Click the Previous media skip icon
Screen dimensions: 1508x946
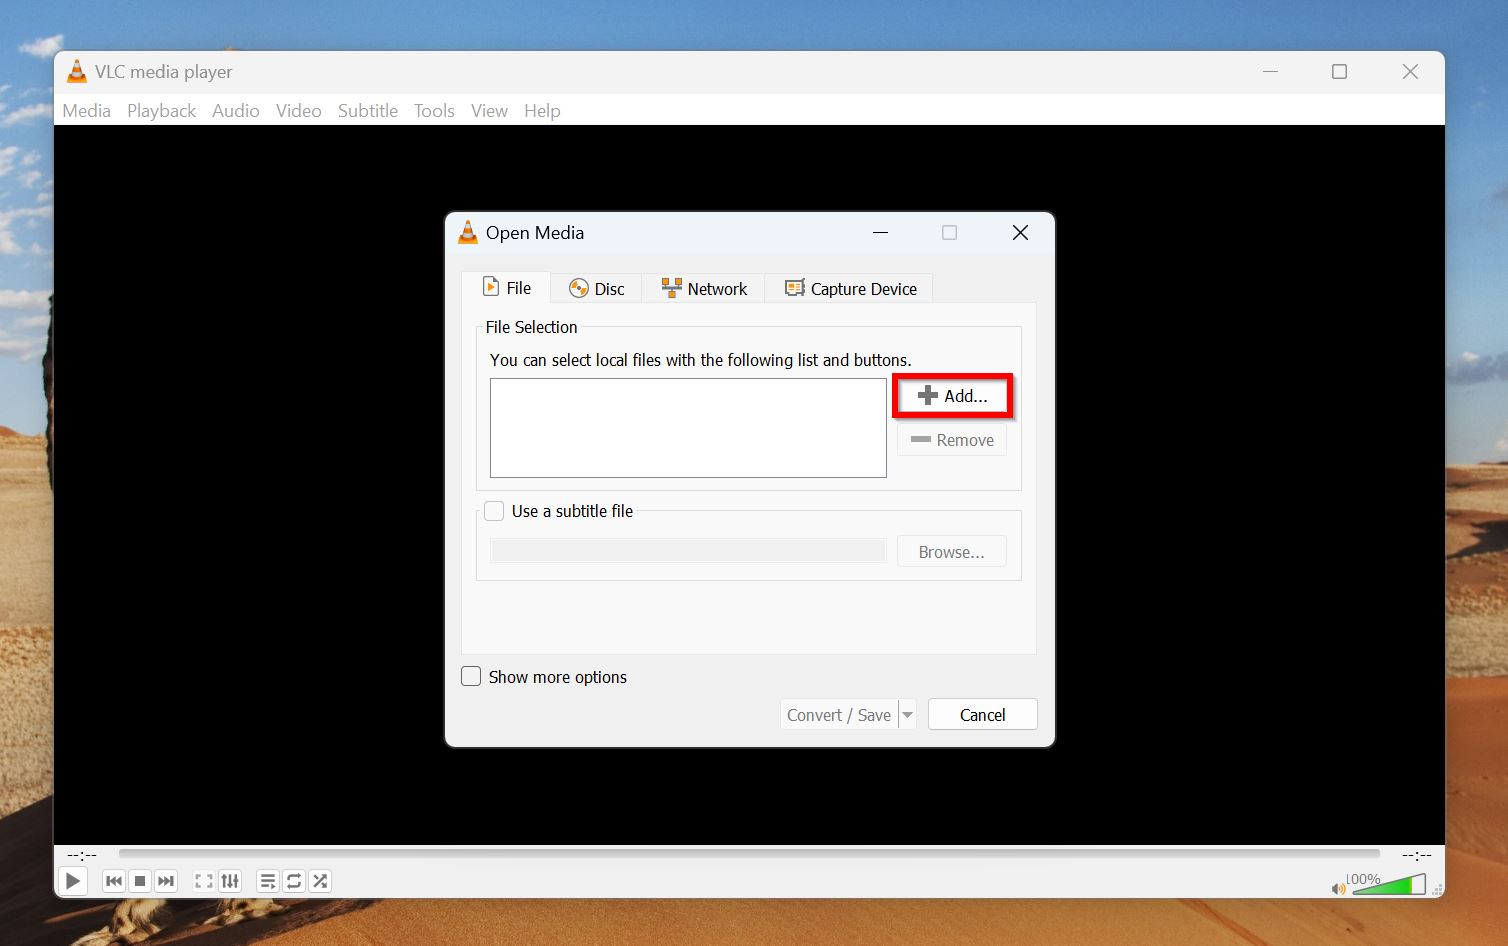[114, 881]
